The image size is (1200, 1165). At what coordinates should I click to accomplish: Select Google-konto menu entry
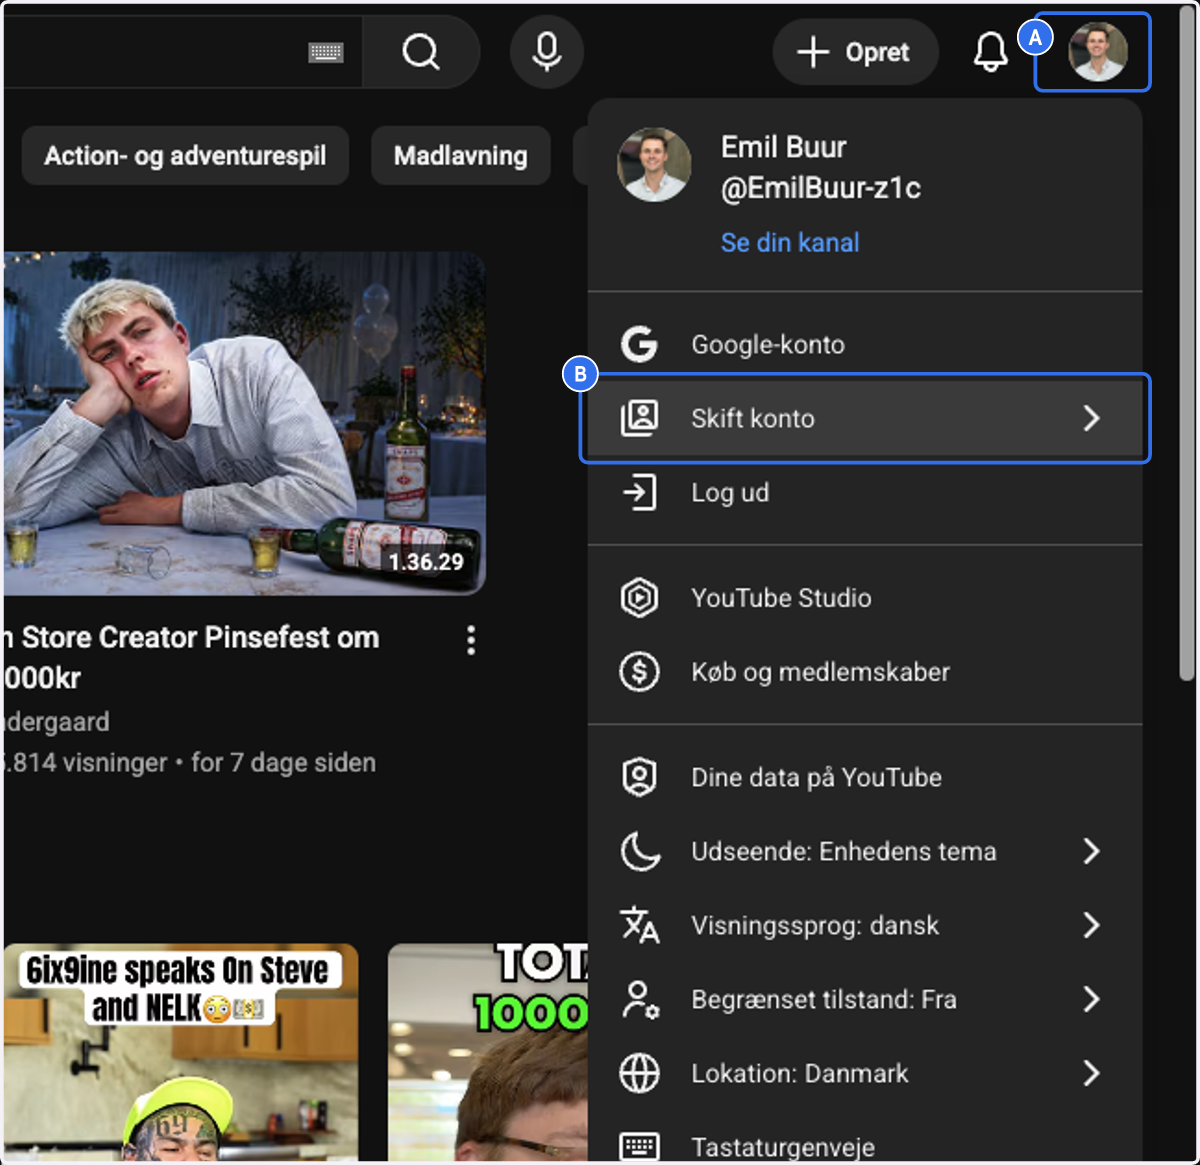[x=865, y=344]
